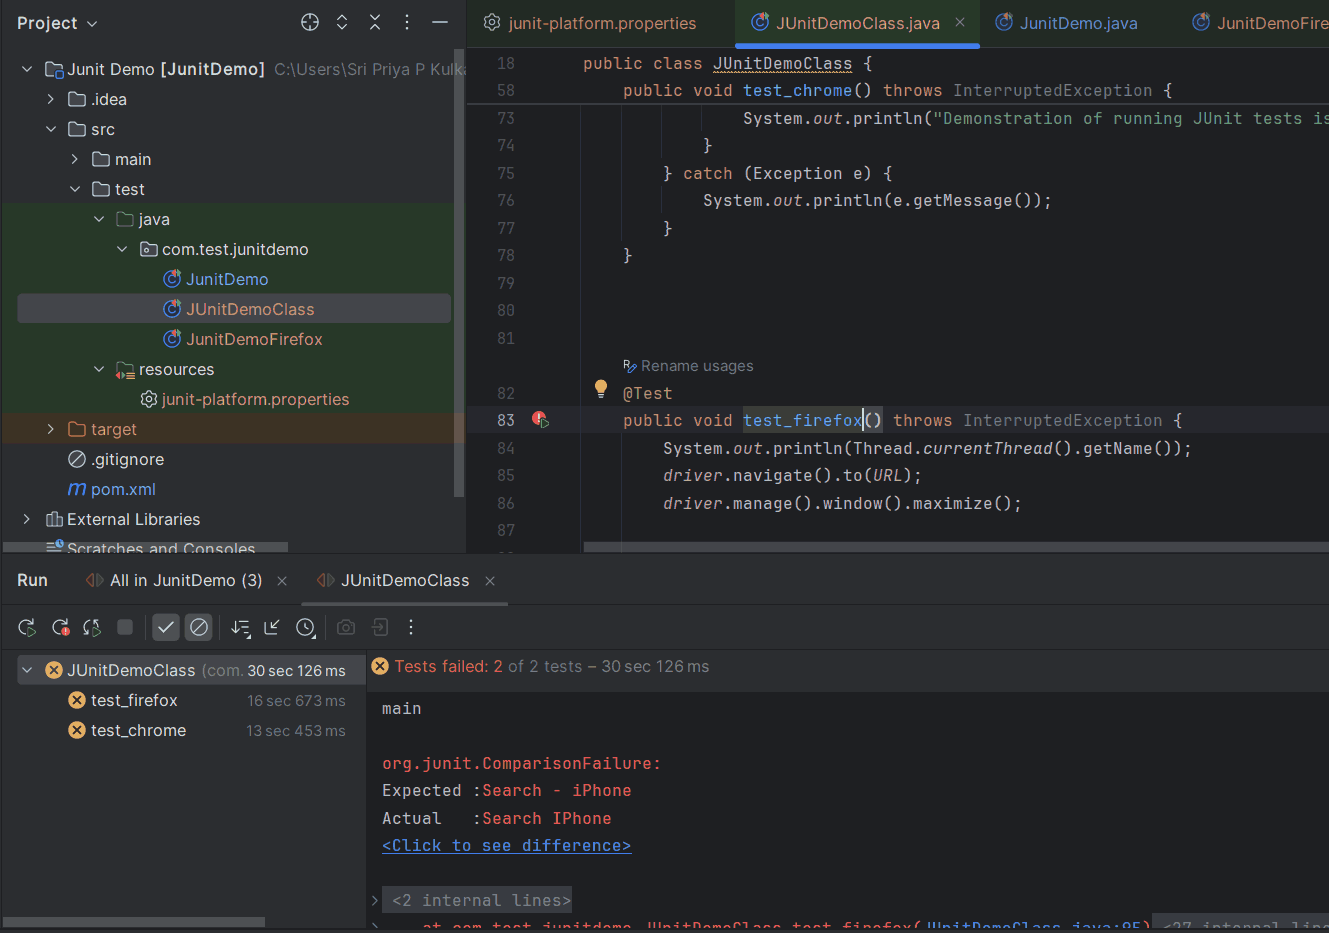The image size is (1329, 933).
Task: Open the All in JunitDemo (3) run tab
Action: point(186,581)
